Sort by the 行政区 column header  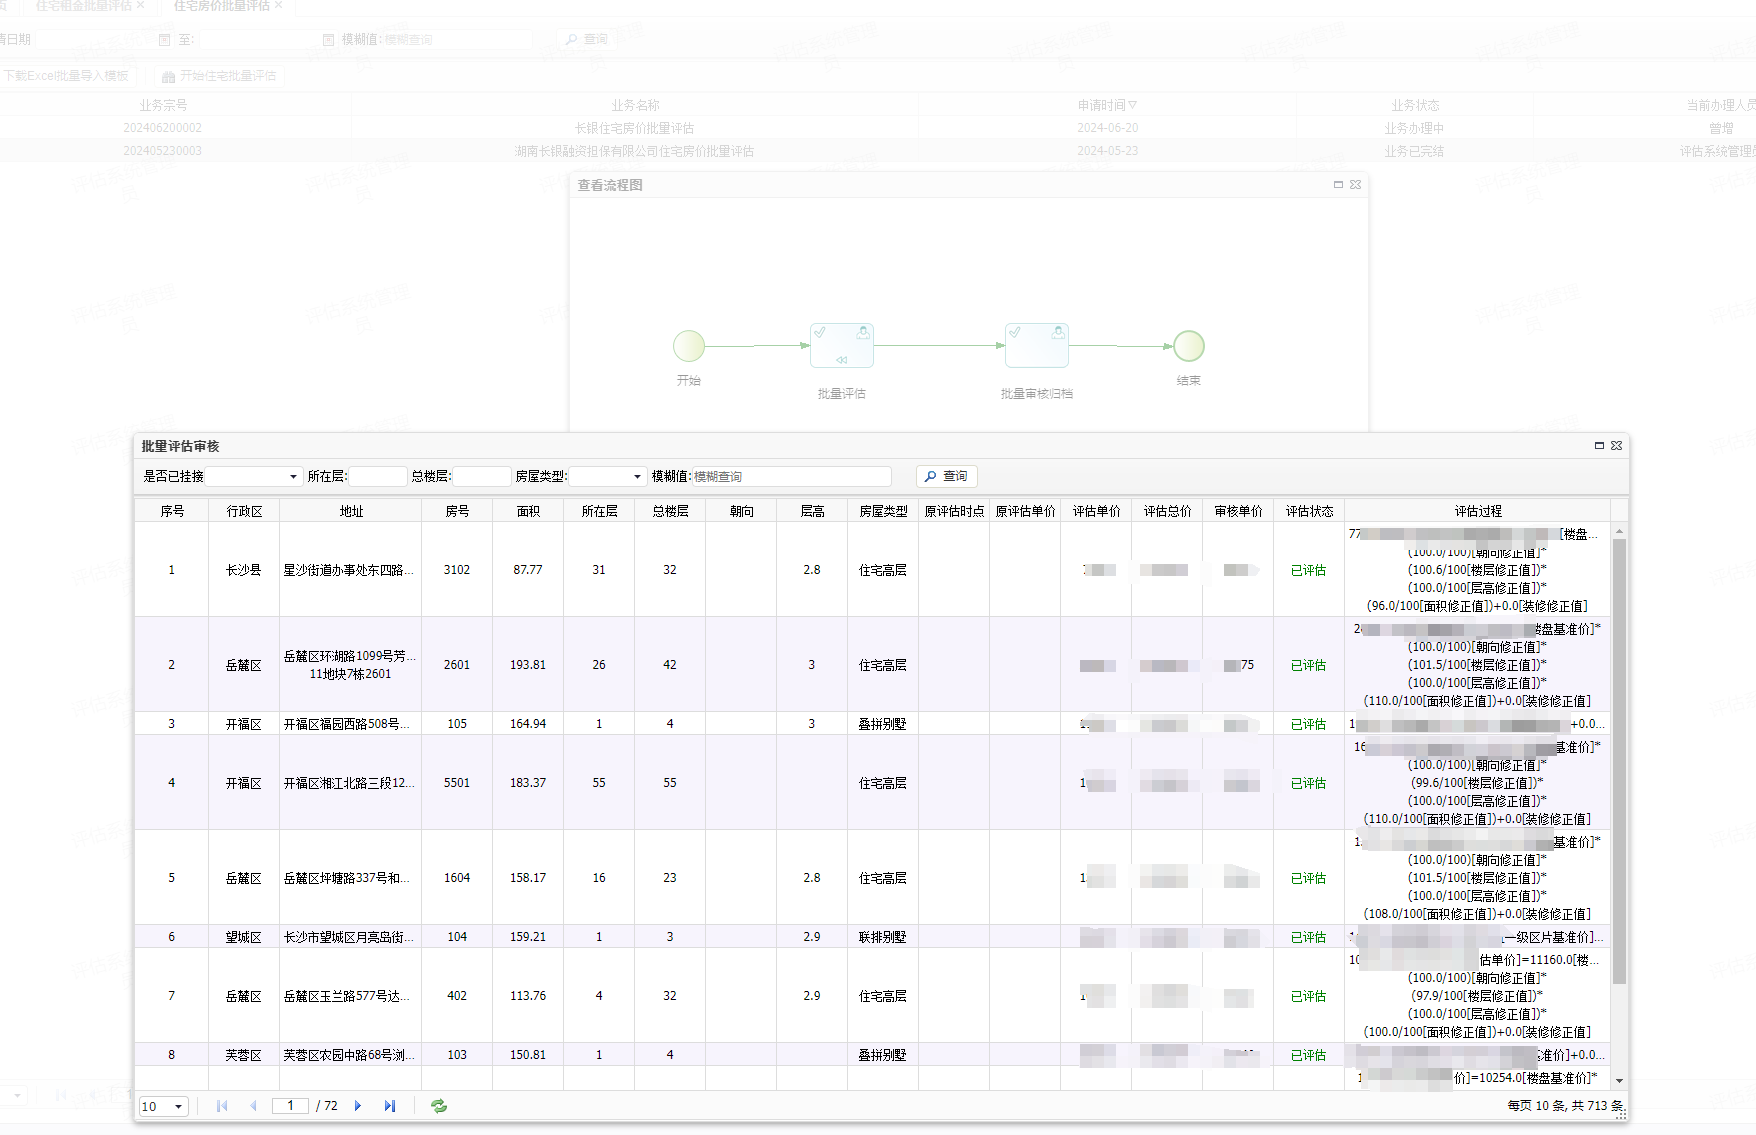244,511
